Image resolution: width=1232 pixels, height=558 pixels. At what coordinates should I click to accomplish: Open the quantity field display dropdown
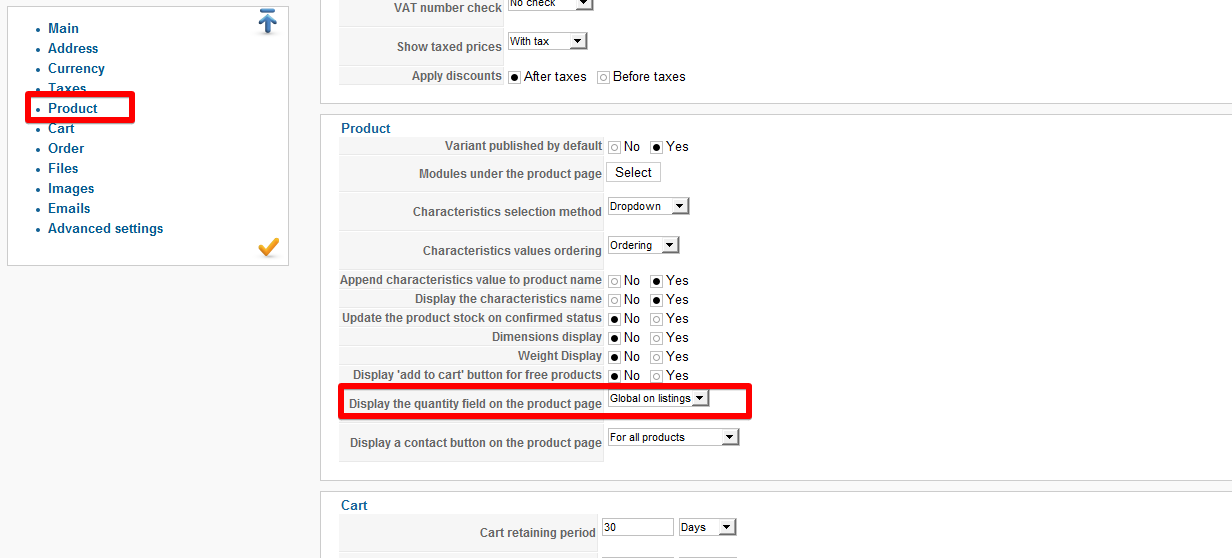pyautogui.click(x=658, y=398)
